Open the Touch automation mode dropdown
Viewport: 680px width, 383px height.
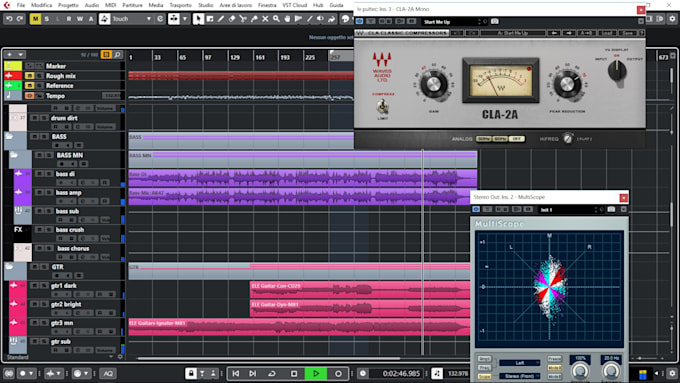pyautogui.click(x=149, y=19)
